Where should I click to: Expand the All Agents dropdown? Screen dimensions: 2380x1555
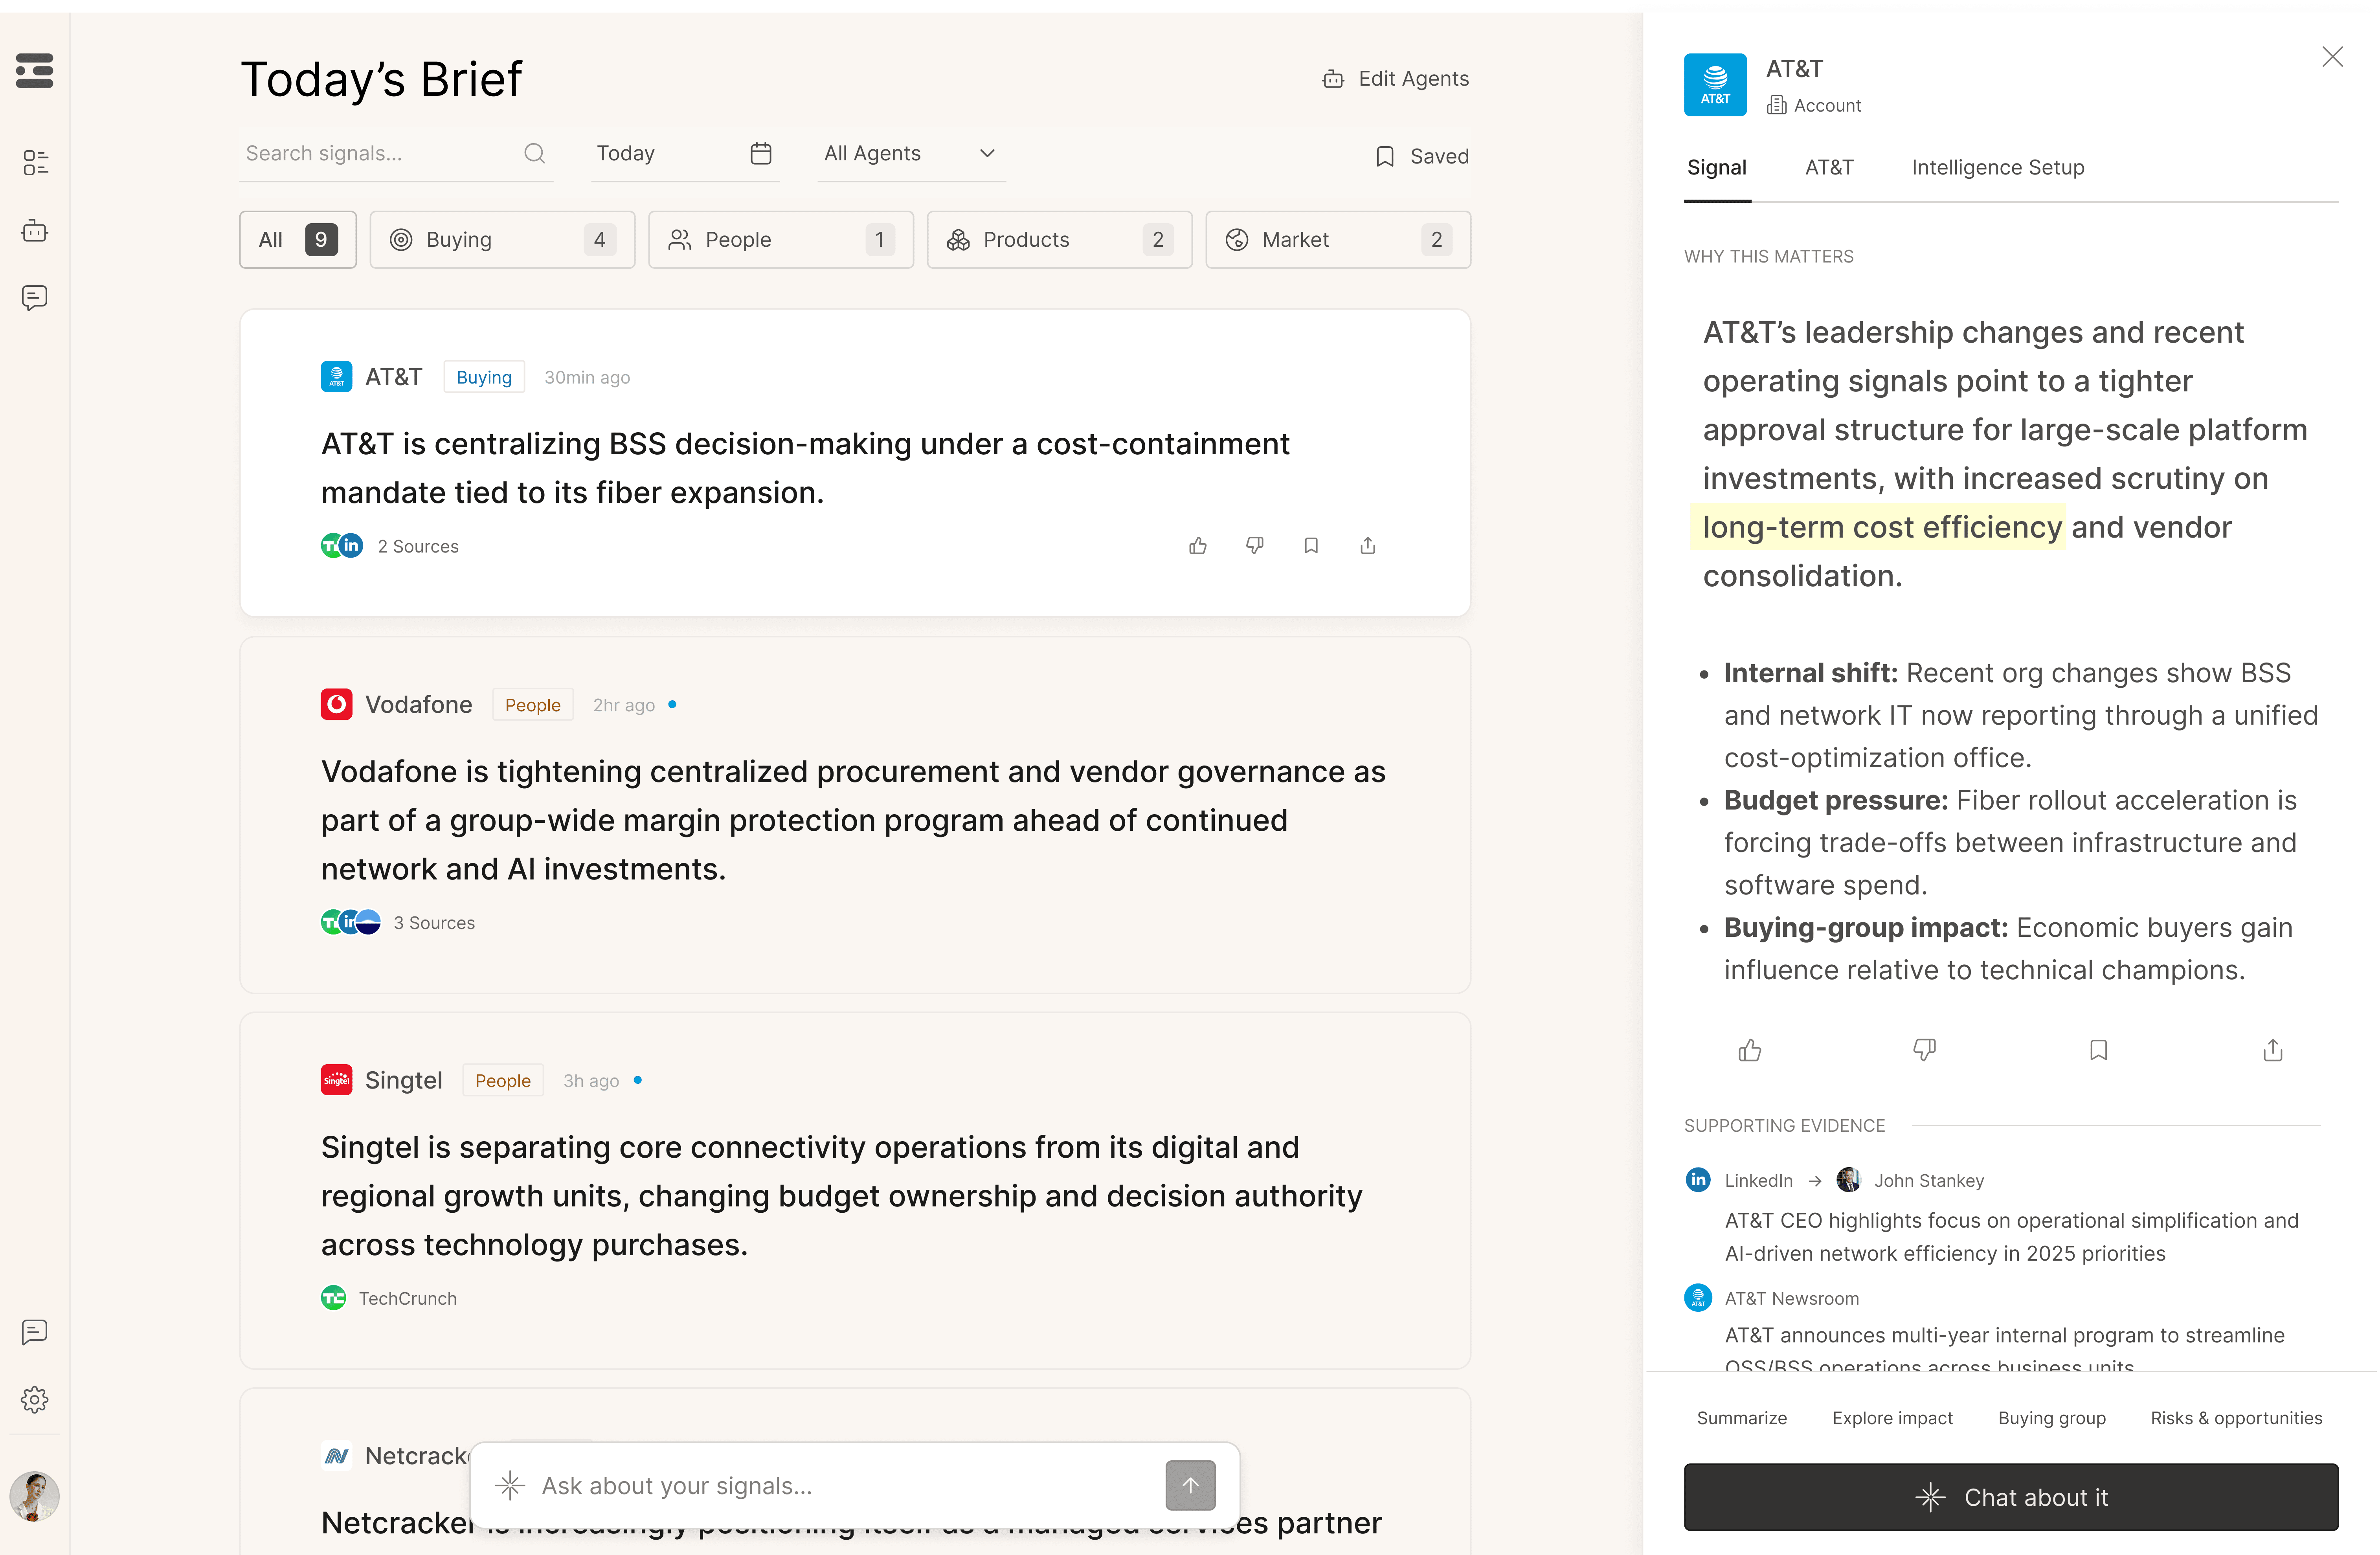[910, 154]
